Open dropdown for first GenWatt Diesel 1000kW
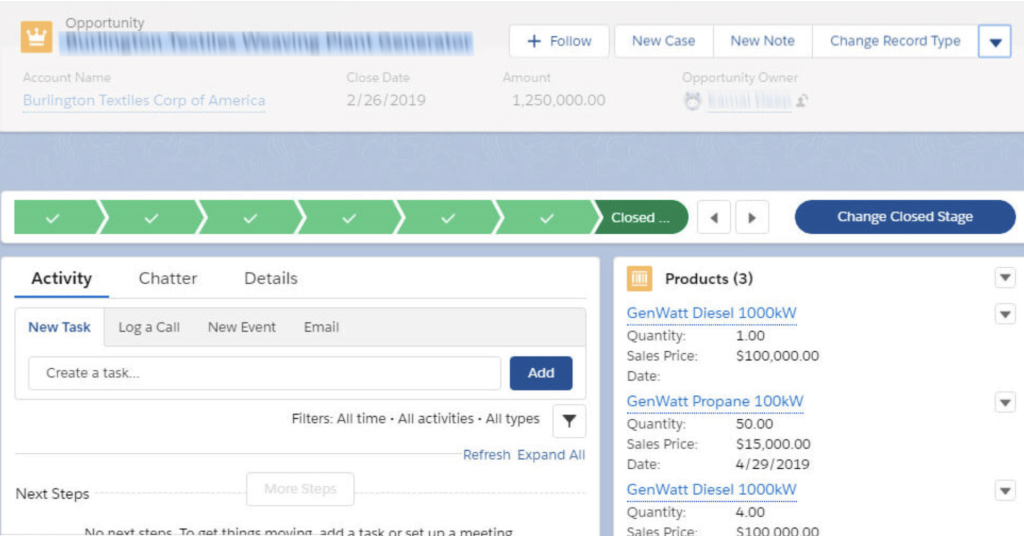Image resolution: width=1024 pixels, height=536 pixels. point(1005,314)
